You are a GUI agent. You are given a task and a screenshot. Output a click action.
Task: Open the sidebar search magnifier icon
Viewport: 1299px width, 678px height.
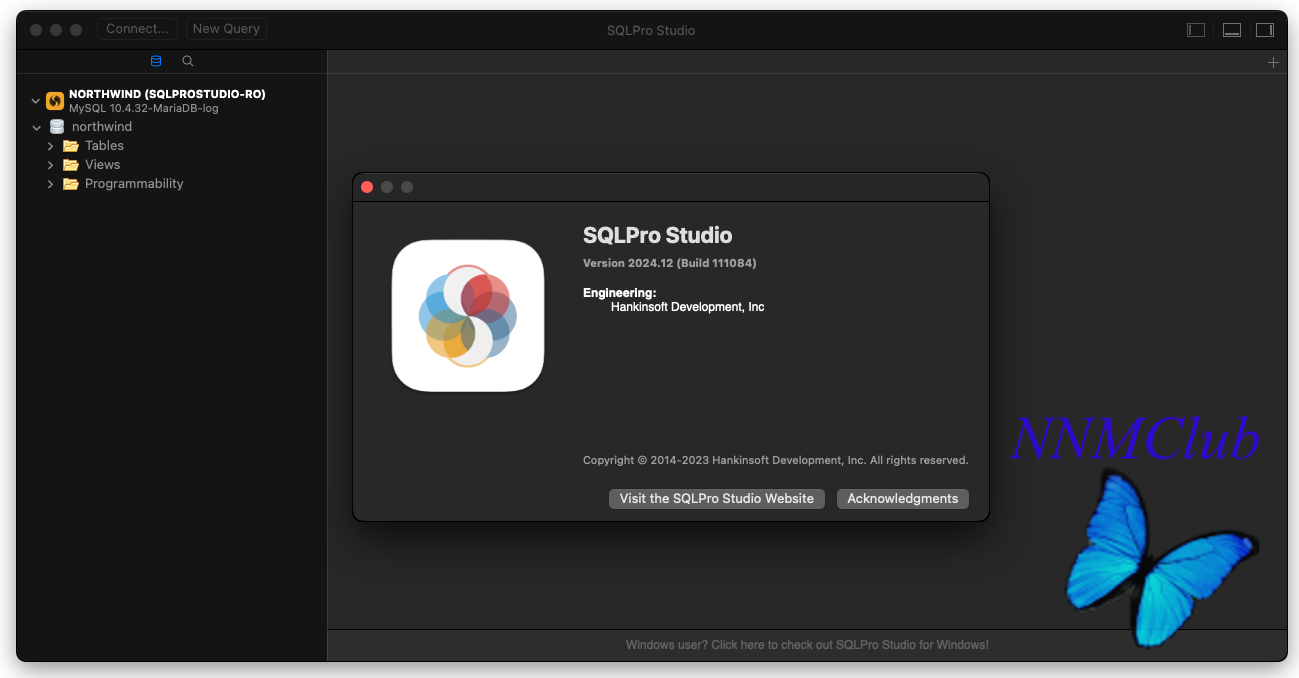[x=188, y=61]
